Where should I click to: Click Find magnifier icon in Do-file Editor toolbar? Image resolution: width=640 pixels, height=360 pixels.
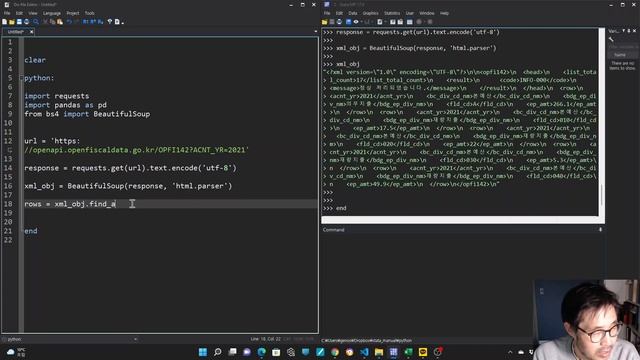[x=36, y=22]
